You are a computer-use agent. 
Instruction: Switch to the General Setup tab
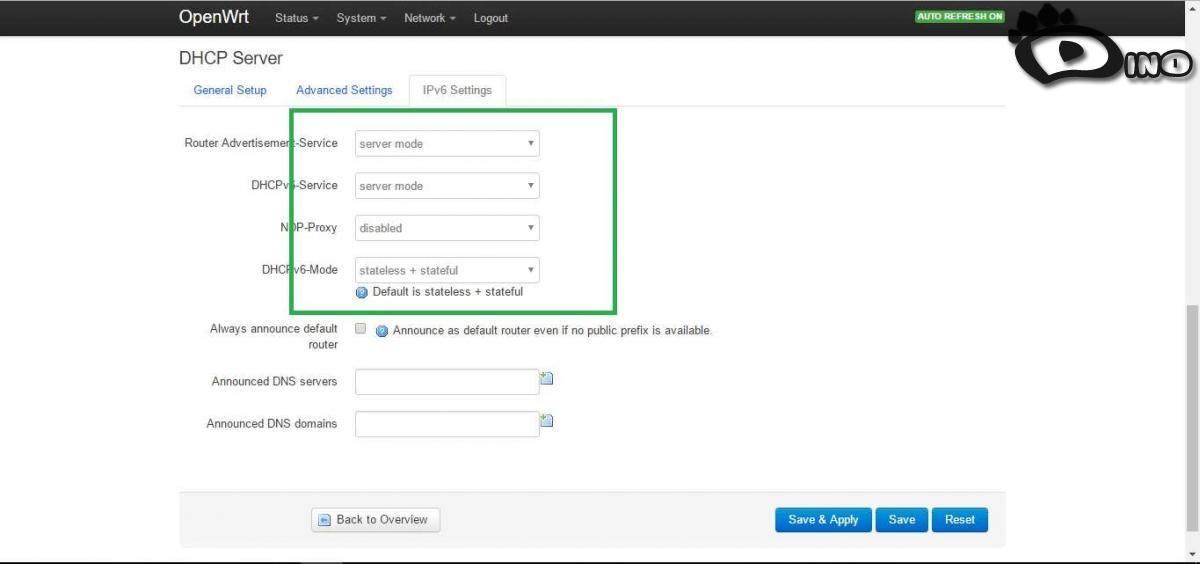[x=230, y=90]
